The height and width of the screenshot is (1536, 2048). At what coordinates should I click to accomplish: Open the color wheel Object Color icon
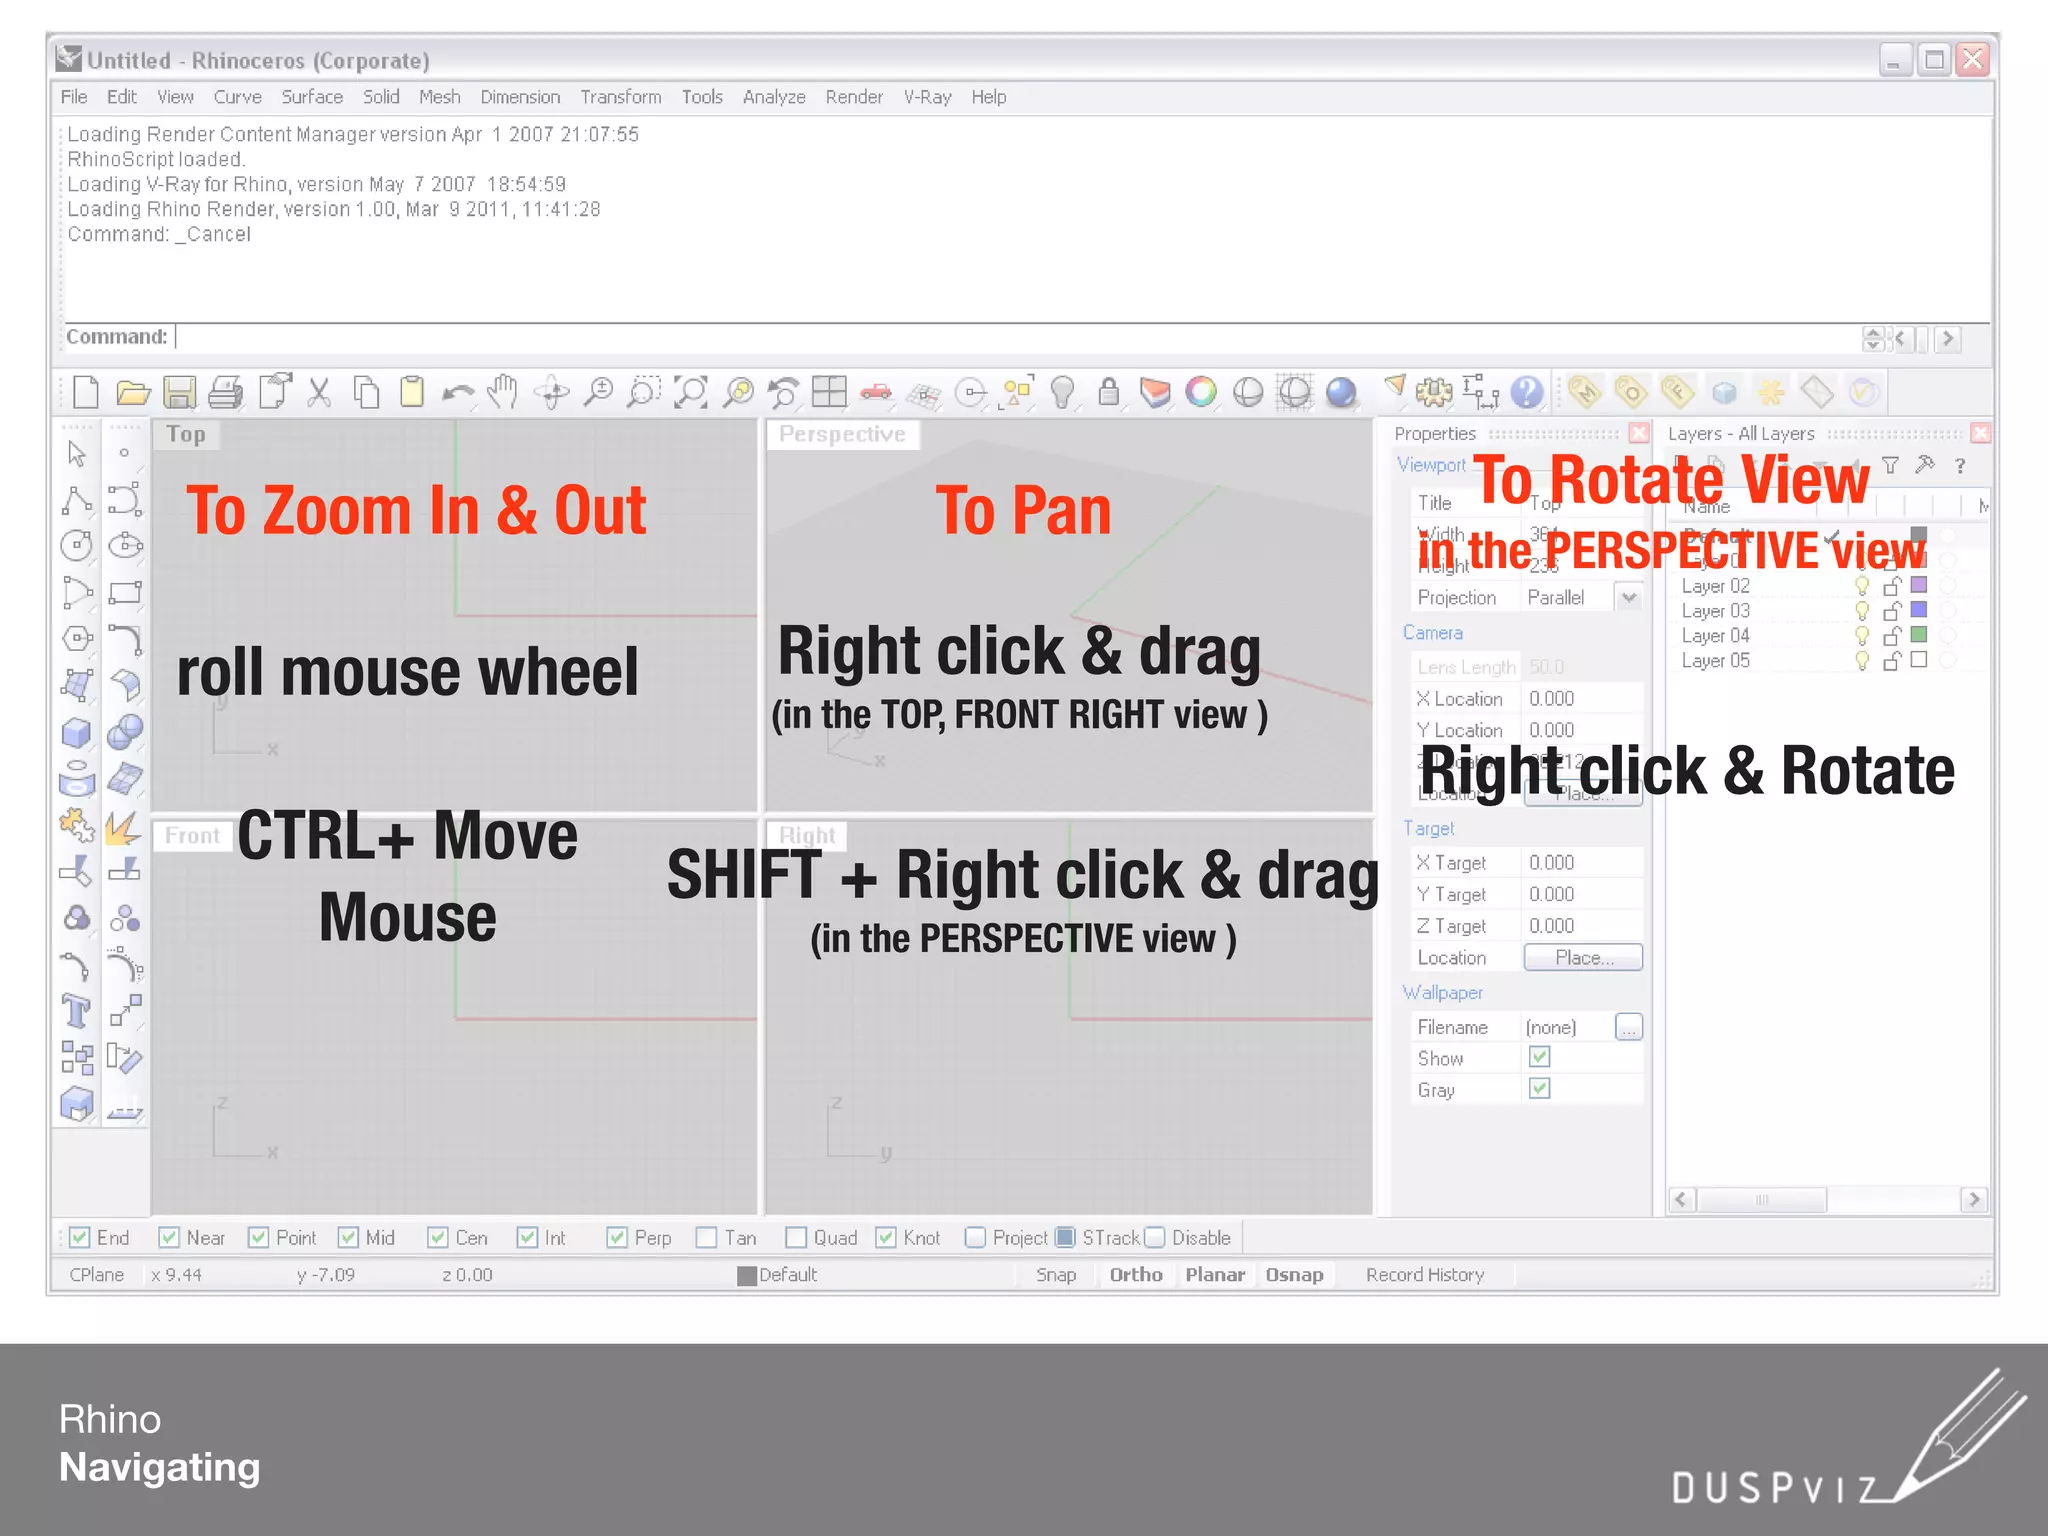click(1201, 392)
